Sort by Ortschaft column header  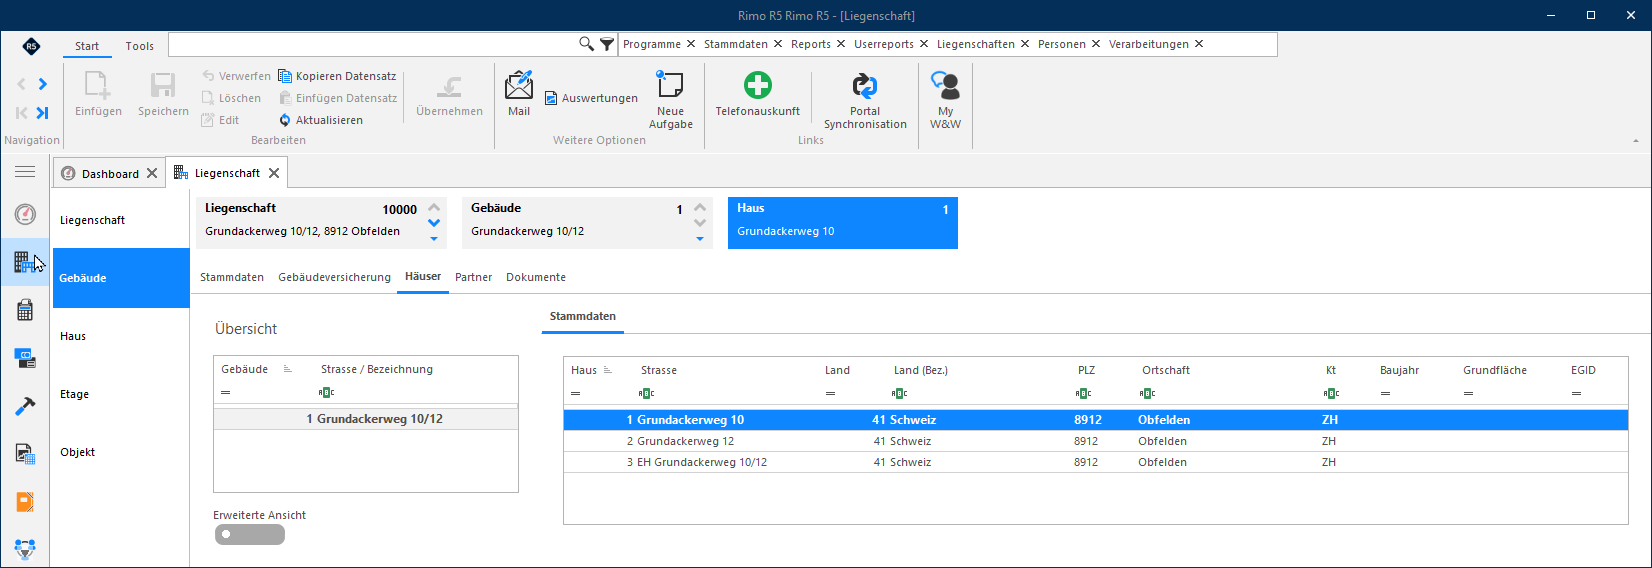click(x=1166, y=370)
